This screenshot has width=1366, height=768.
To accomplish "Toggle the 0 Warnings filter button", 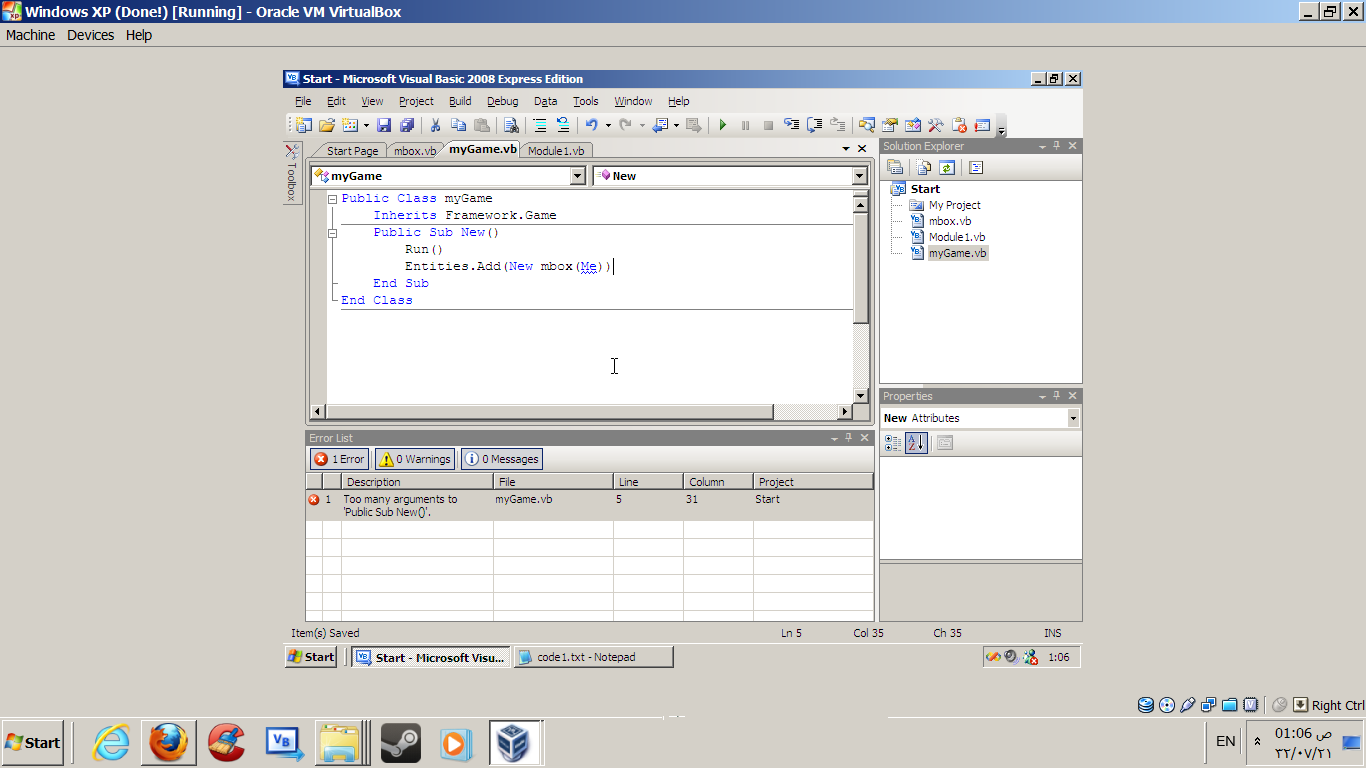I will (x=415, y=459).
